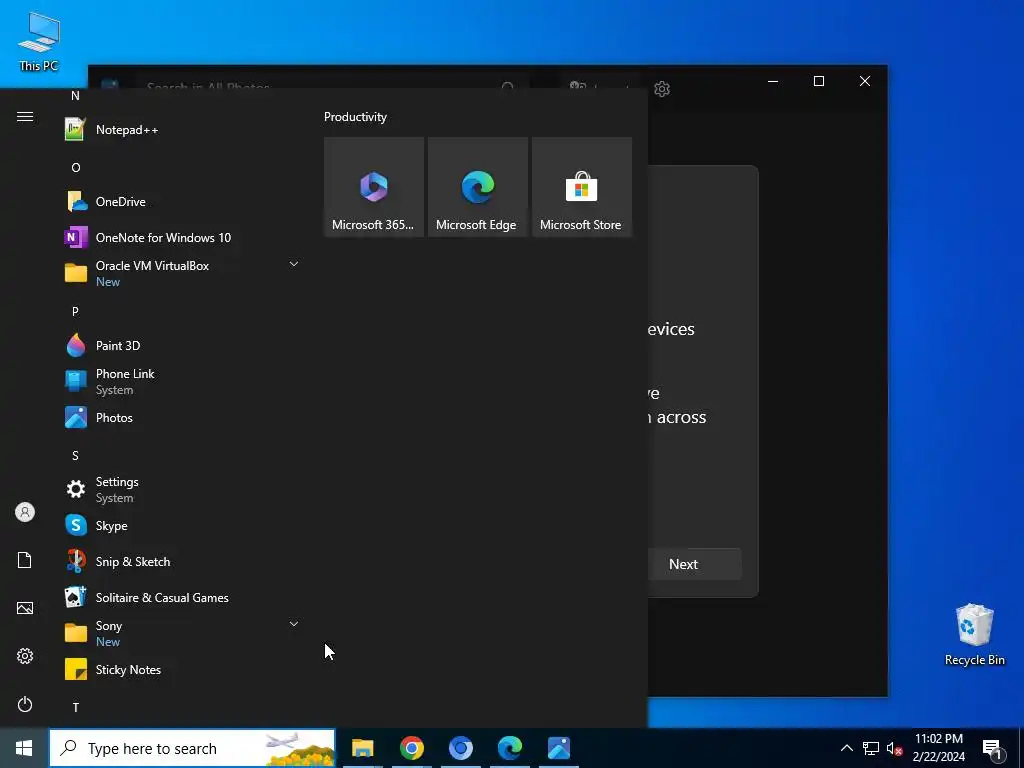Open the Microsoft Edge tile
1024x768 pixels.
477,187
